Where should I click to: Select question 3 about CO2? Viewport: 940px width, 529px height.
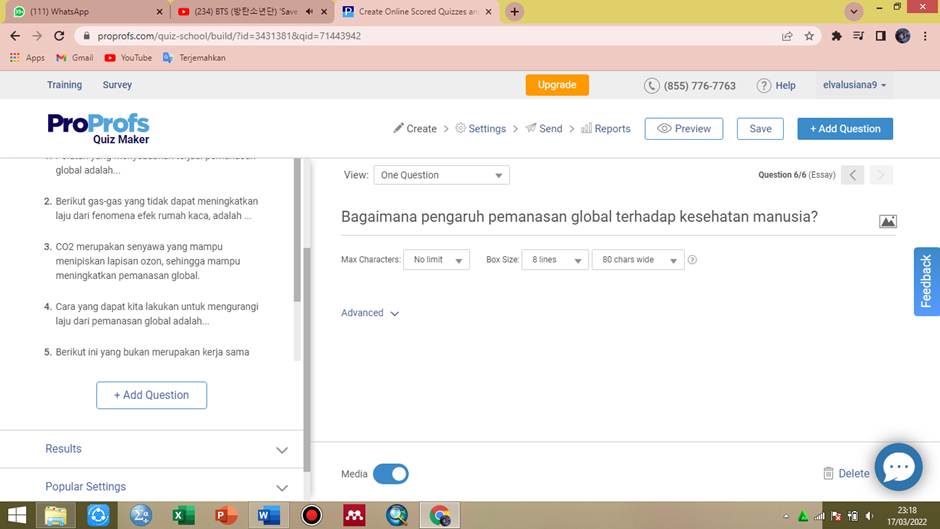(150, 261)
